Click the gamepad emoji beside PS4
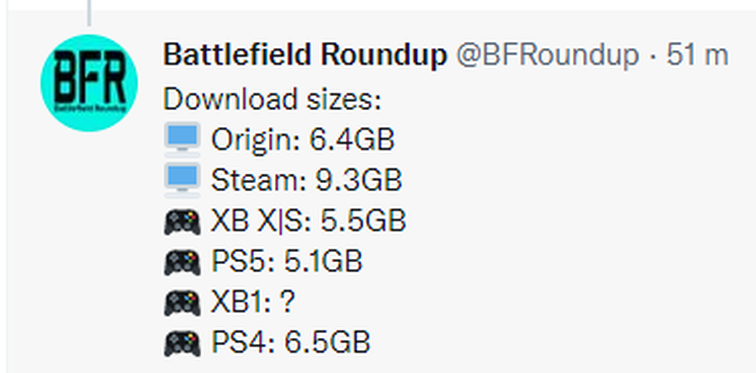Image resolution: width=756 pixels, height=373 pixels. coord(182,343)
